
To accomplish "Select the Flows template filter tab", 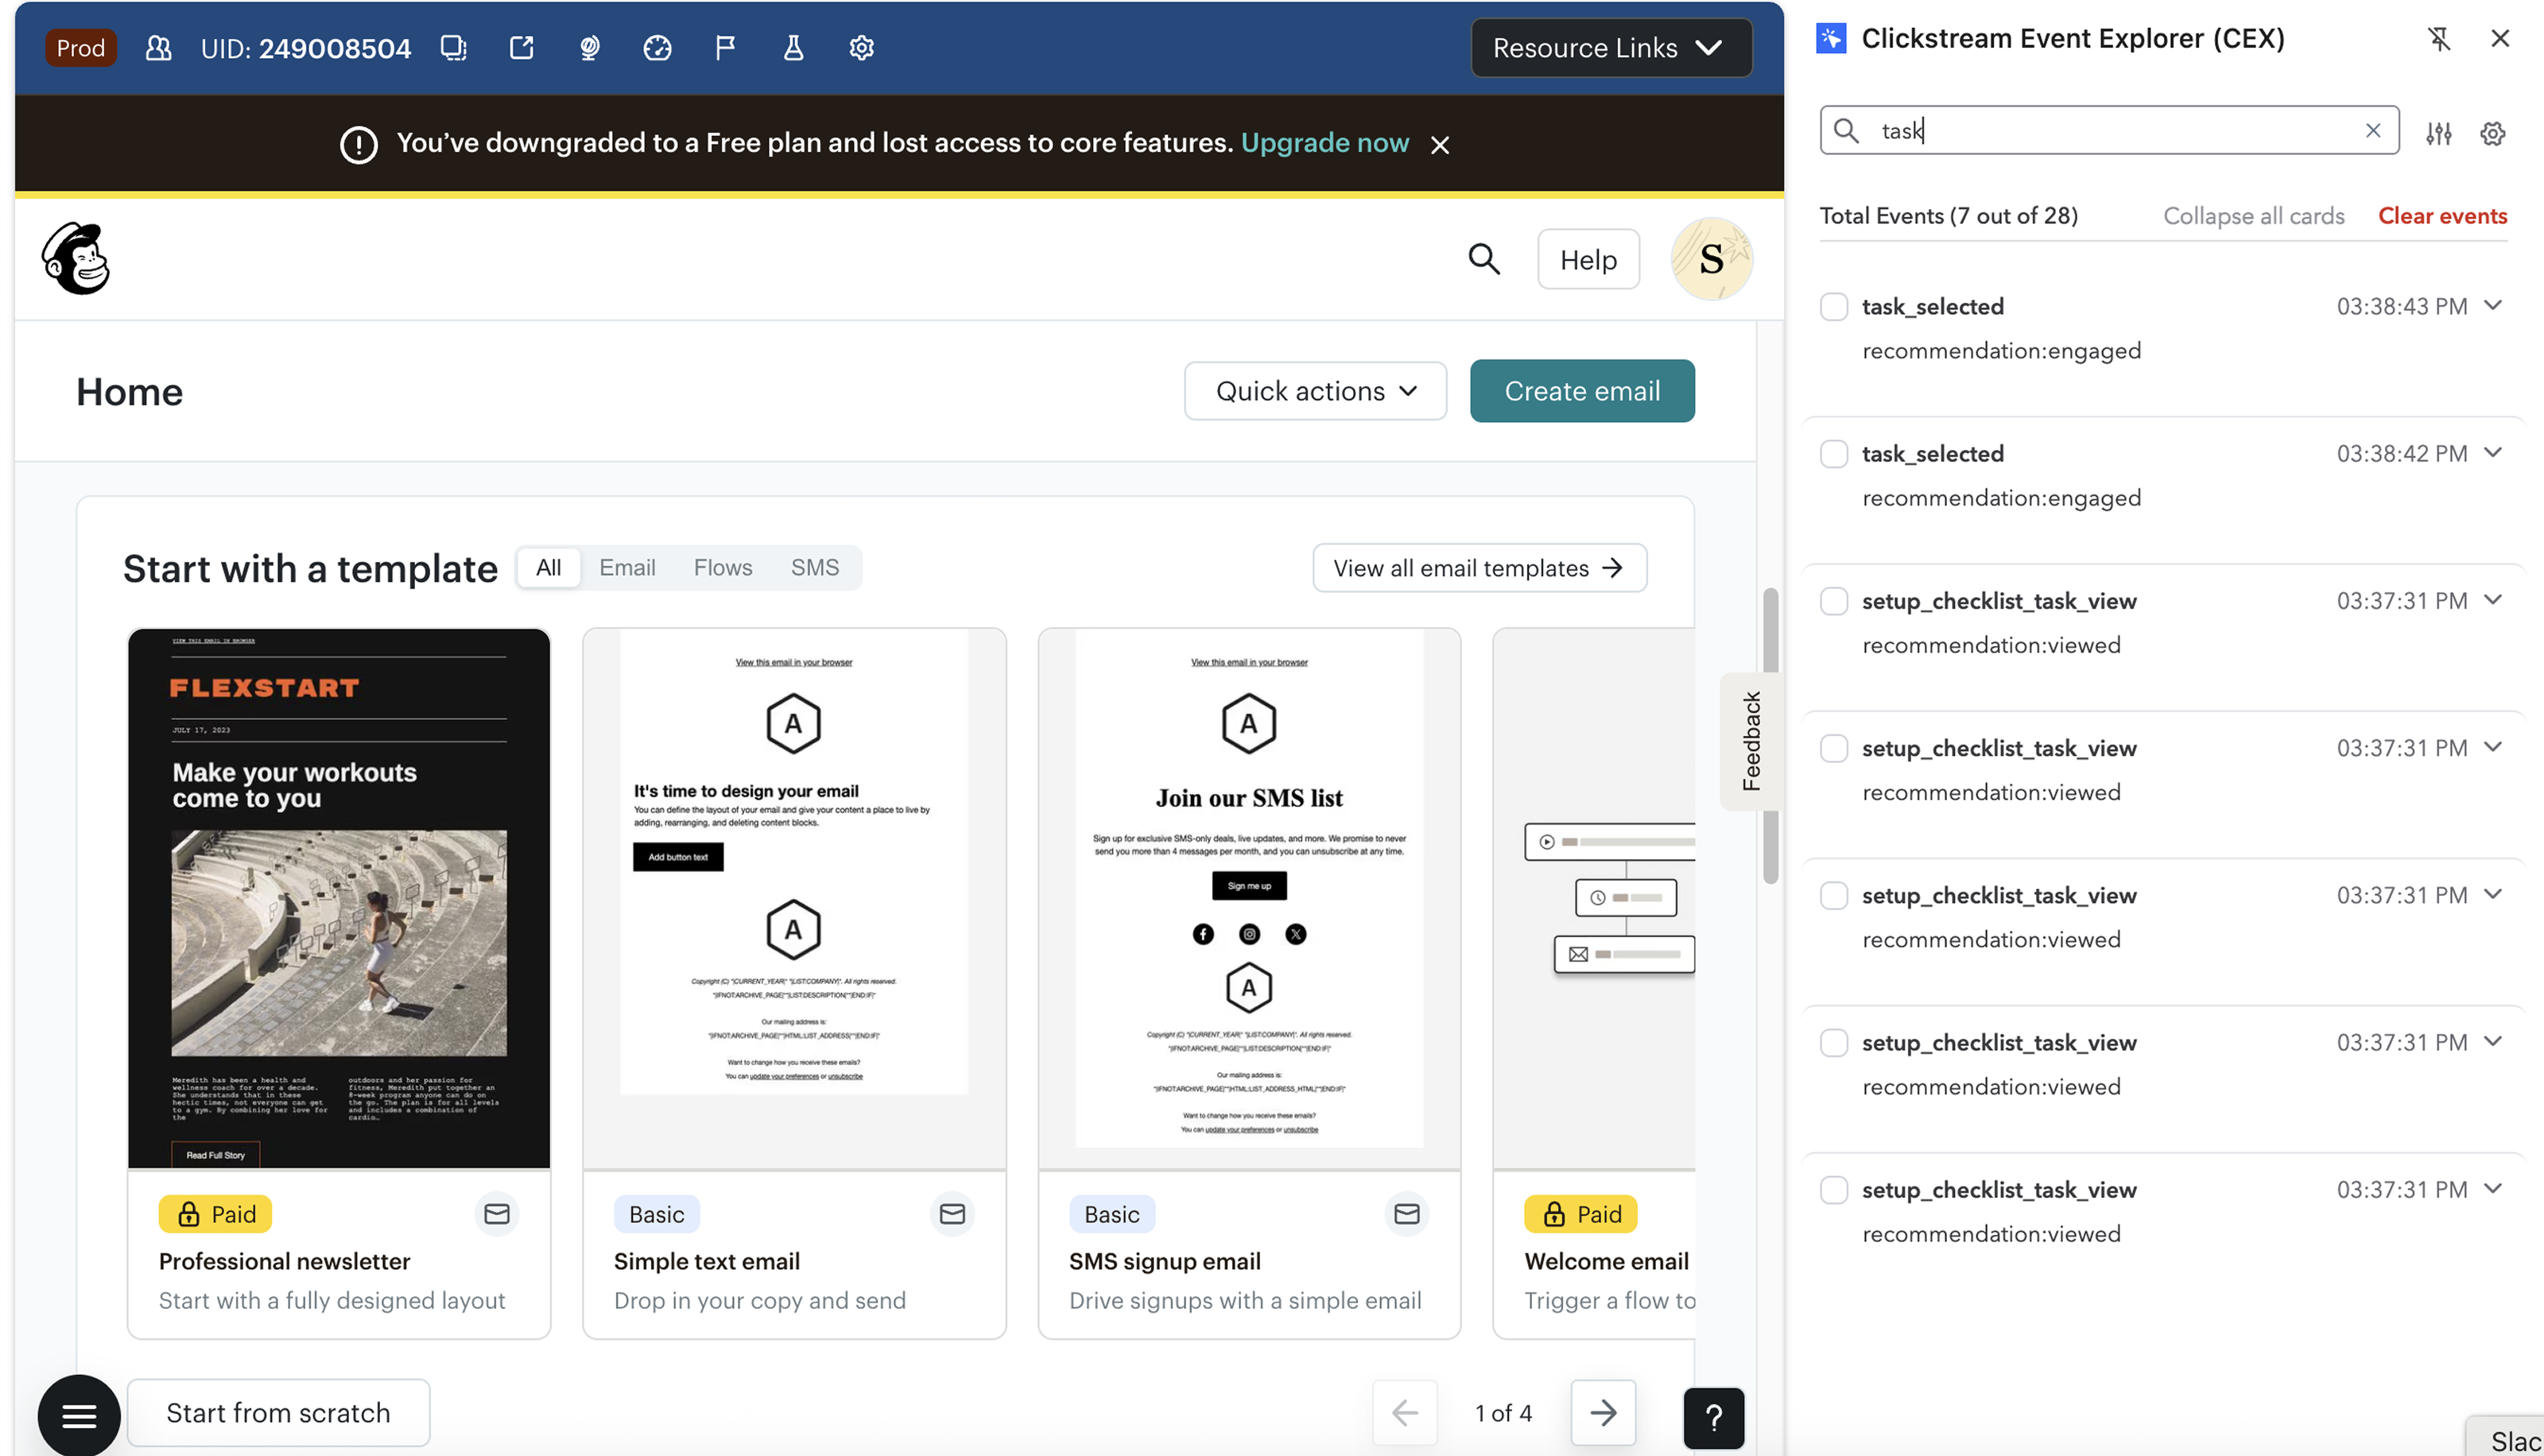I will [723, 568].
